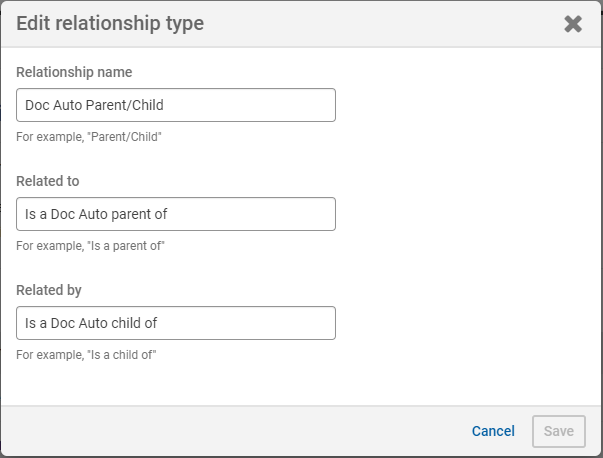This screenshot has width=603, height=458.
Task: Click the blank right side of the dialog body
Action: point(470,220)
